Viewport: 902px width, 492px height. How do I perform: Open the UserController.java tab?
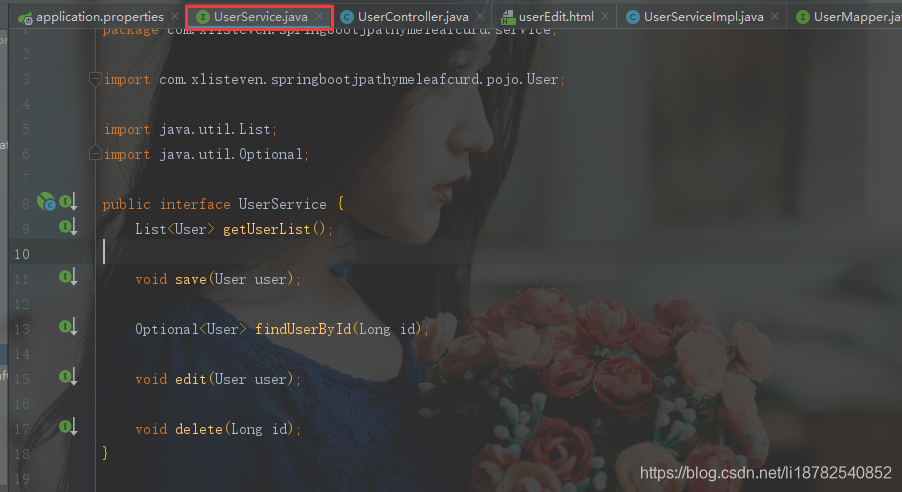(x=412, y=17)
